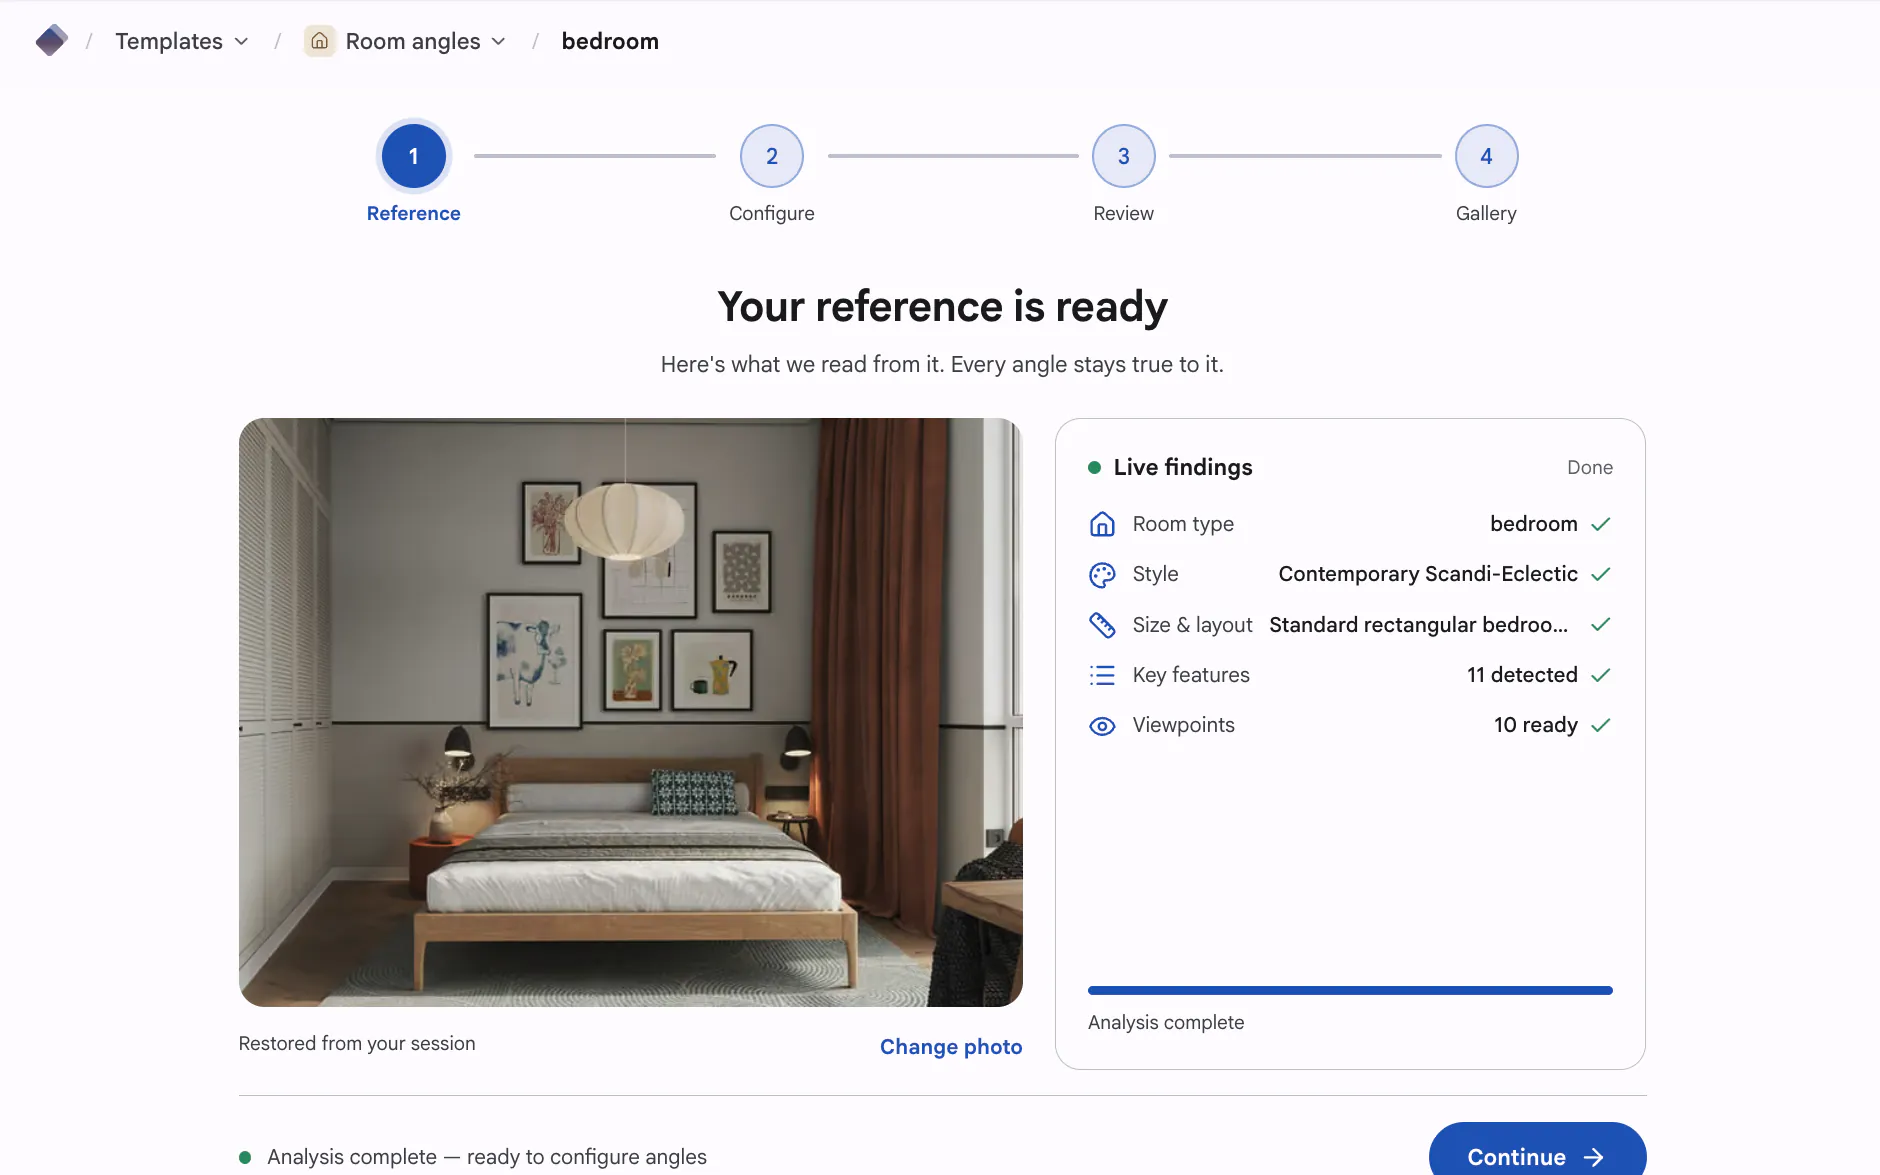Click the analysis progress bar
Viewport: 1880px width, 1175px height.
click(1350, 990)
